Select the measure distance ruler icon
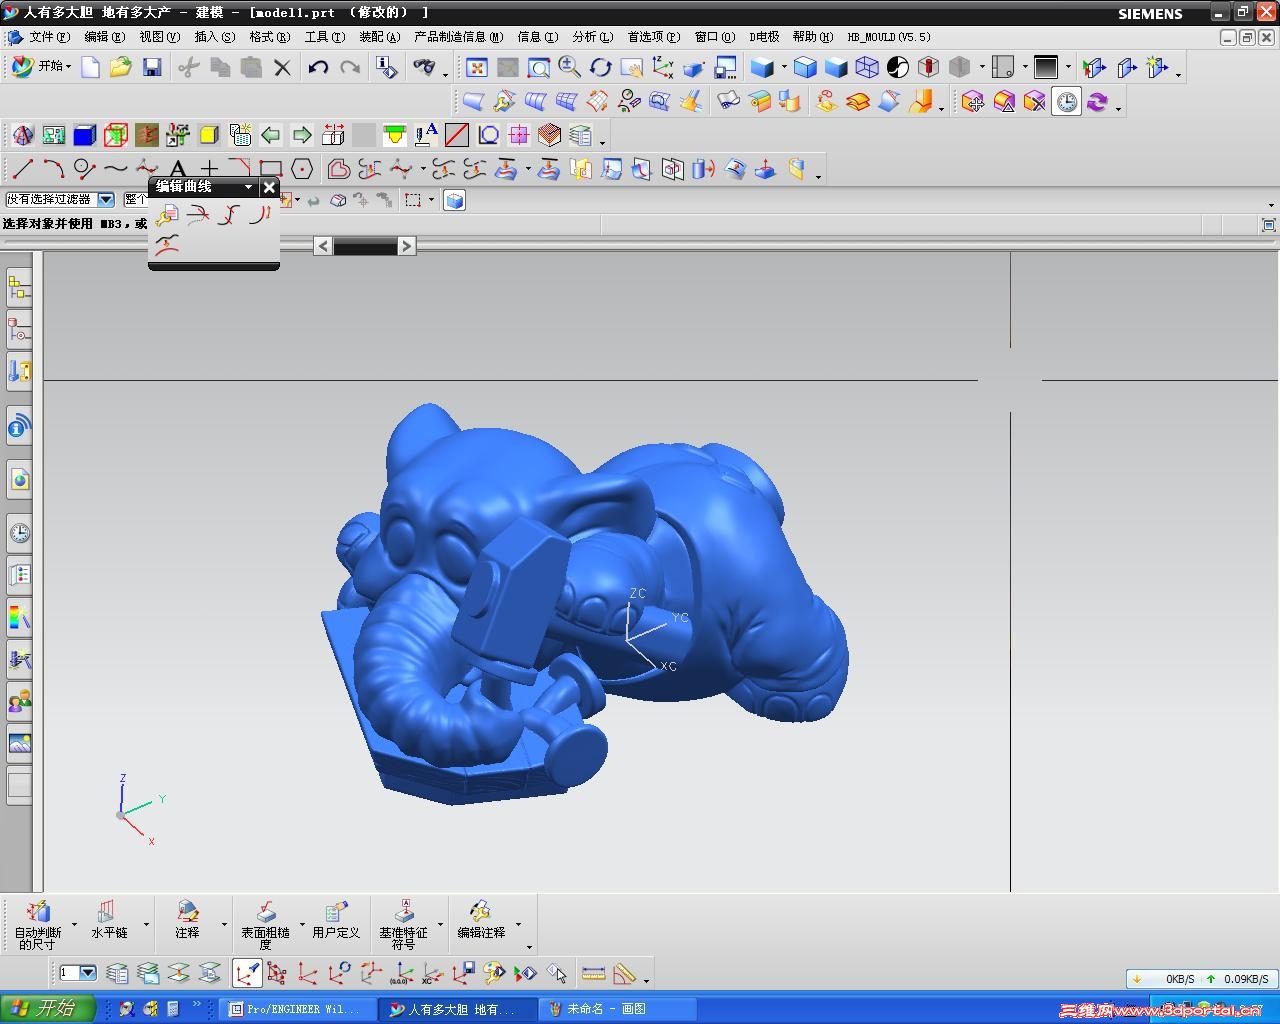Image resolution: width=1280 pixels, height=1024 pixels. (593, 973)
